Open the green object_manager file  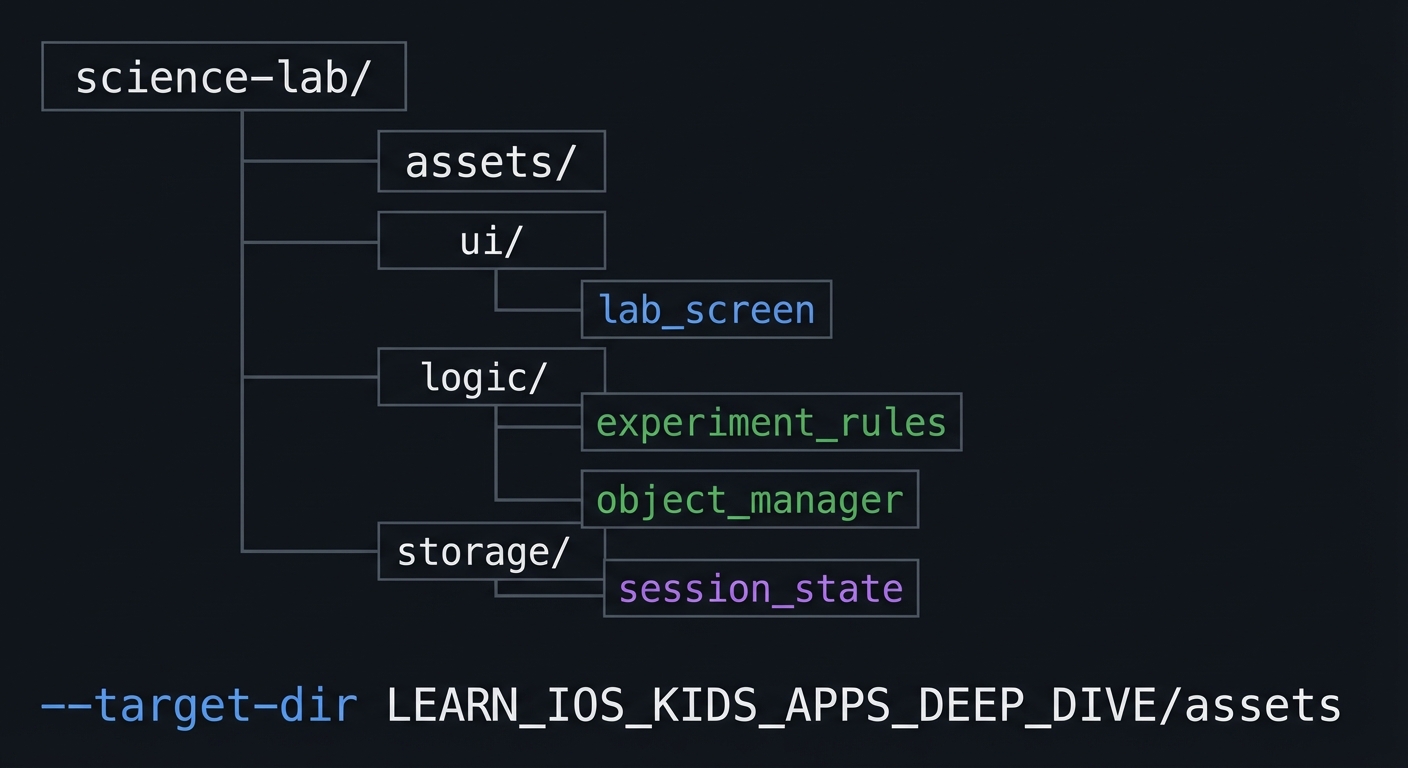tap(749, 499)
